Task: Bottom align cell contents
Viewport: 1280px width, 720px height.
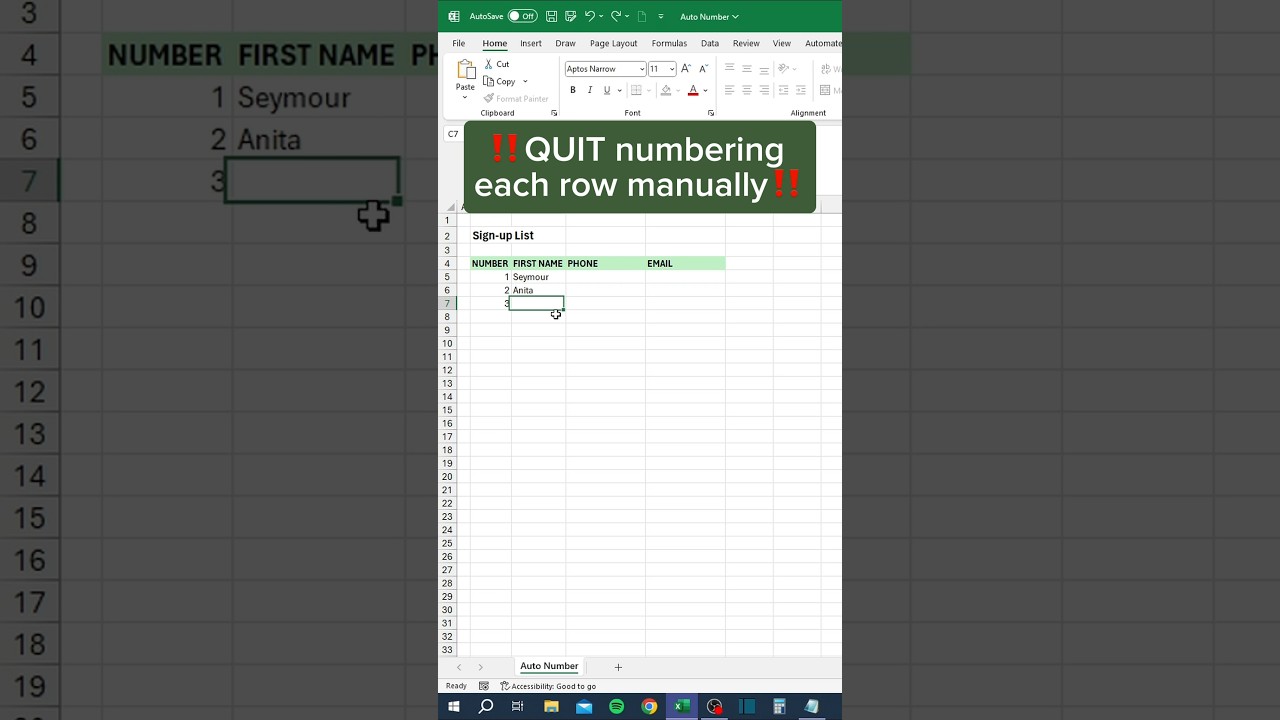Action: click(x=764, y=69)
